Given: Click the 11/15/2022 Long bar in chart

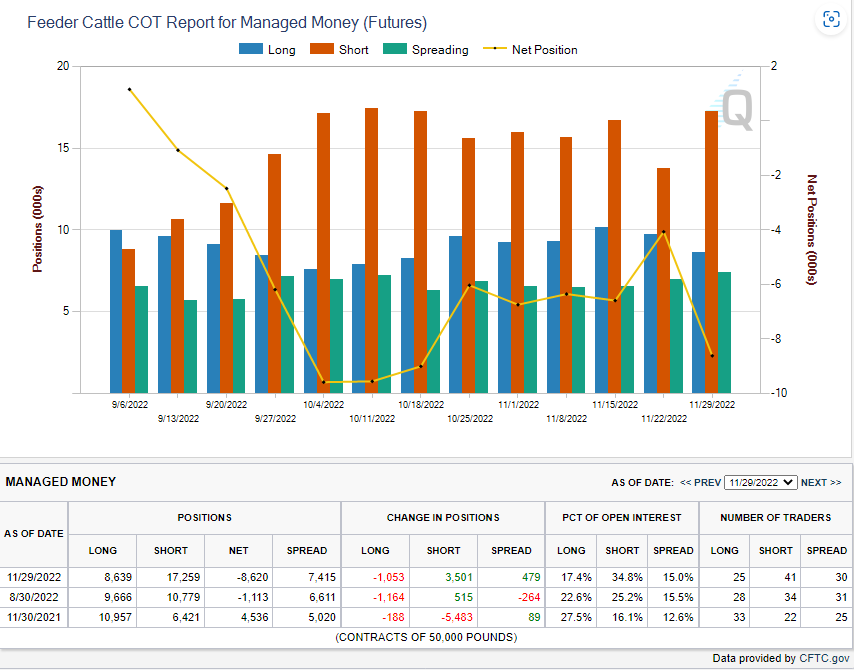Looking at the screenshot, I should point(601,310).
